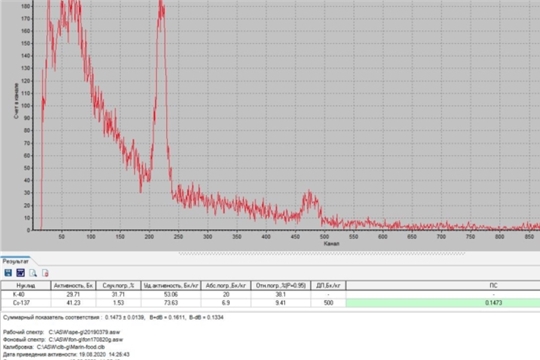540x360 pixels.
Task: Click the specific activity value 73.63
Action: tap(171, 303)
